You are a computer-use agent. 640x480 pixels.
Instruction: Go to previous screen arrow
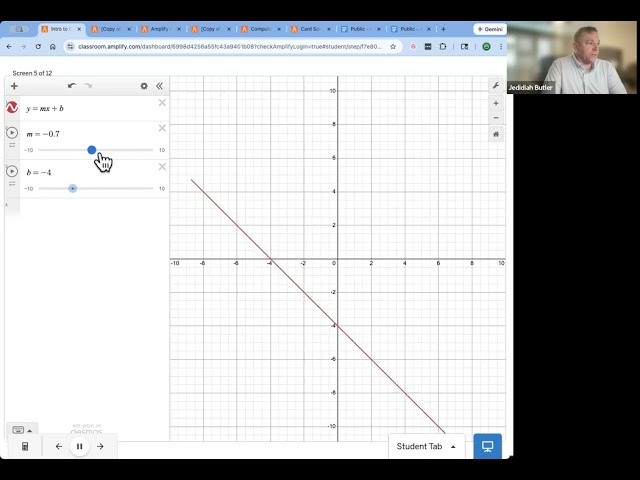click(x=59, y=446)
